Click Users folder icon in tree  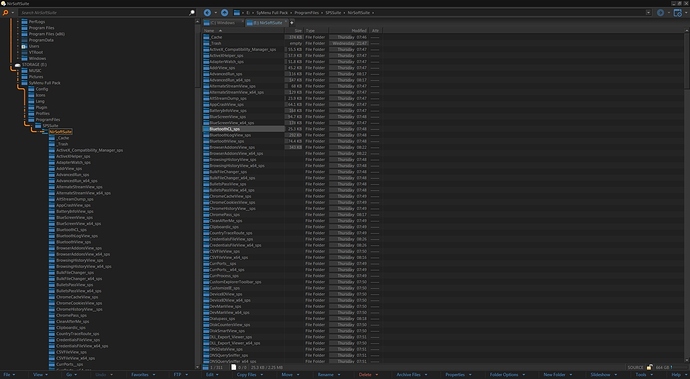pos(24,46)
